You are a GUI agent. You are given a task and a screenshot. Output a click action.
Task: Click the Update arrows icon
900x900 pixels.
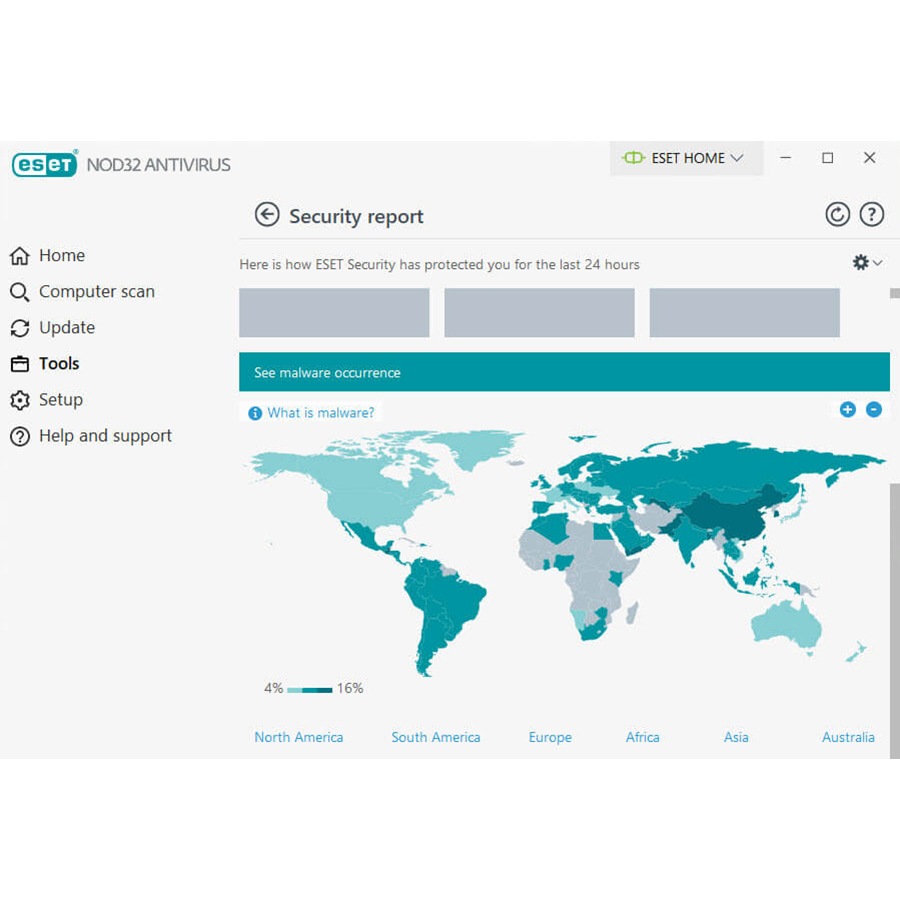coord(20,328)
